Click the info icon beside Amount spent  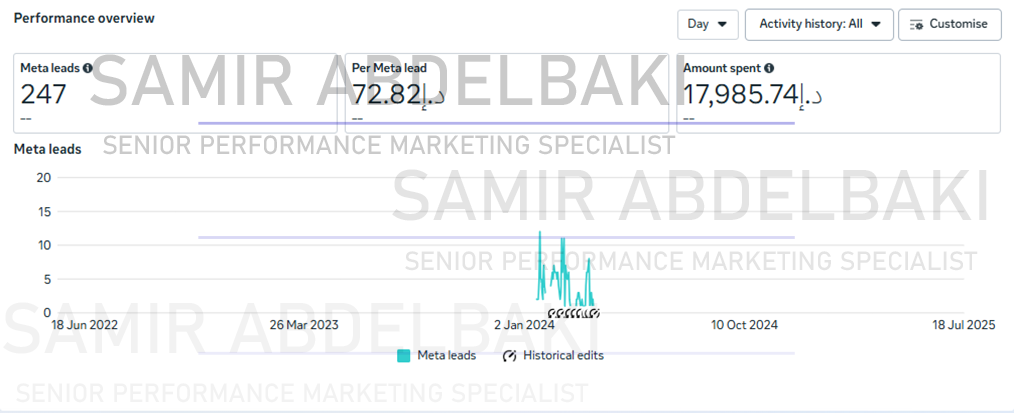[769, 67]
